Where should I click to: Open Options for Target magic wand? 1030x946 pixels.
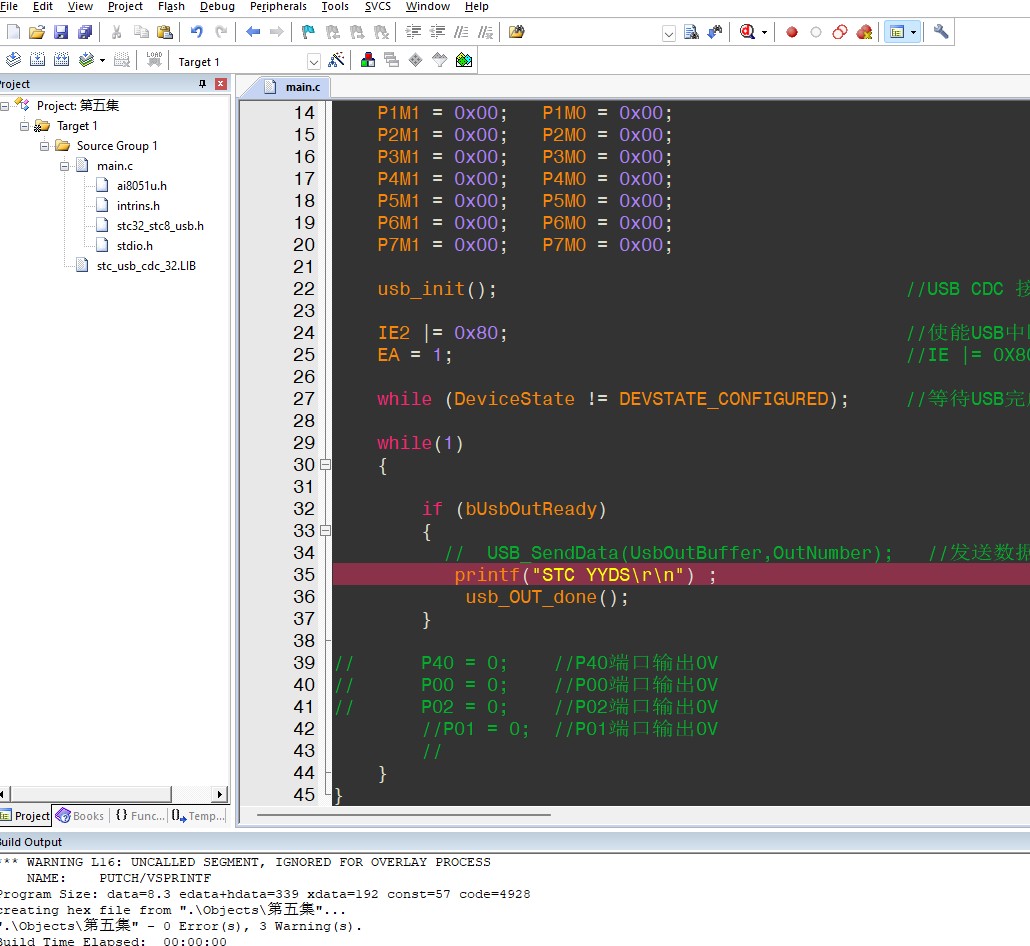click(x=336, y=60)
